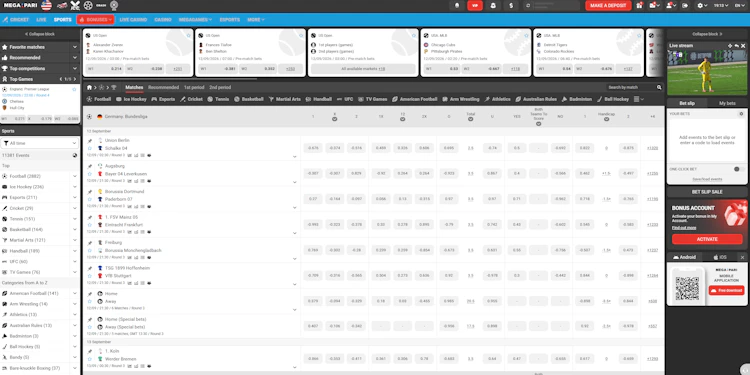Pin the Union Berlin vs Schalke 04 match

click(89, 141)
